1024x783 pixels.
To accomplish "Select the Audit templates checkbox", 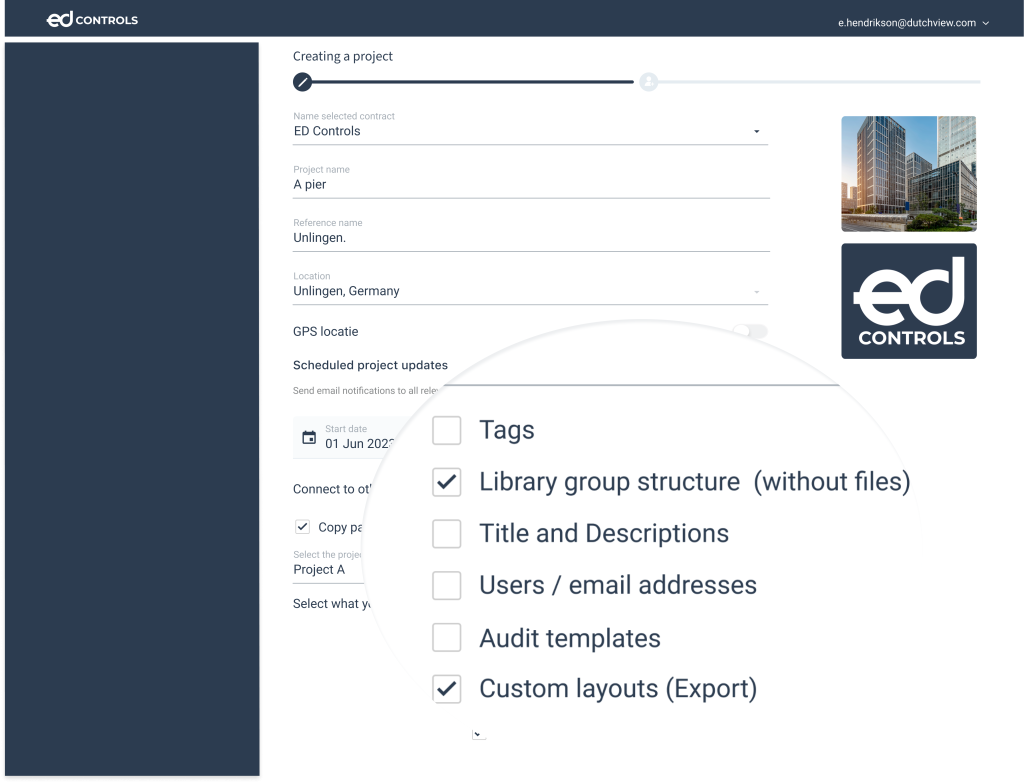I will click(447, 638).
